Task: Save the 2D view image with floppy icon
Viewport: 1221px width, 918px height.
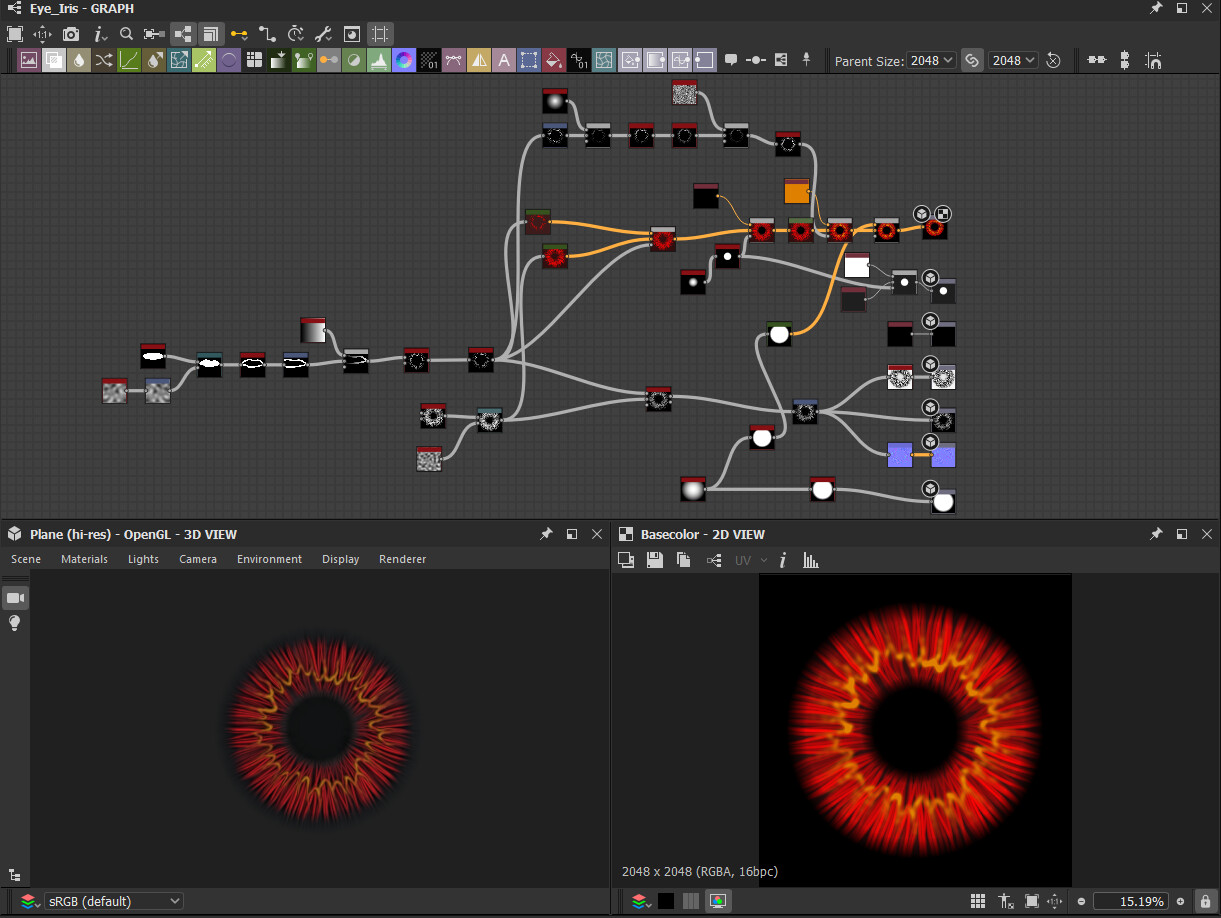Action: [655, 560]
